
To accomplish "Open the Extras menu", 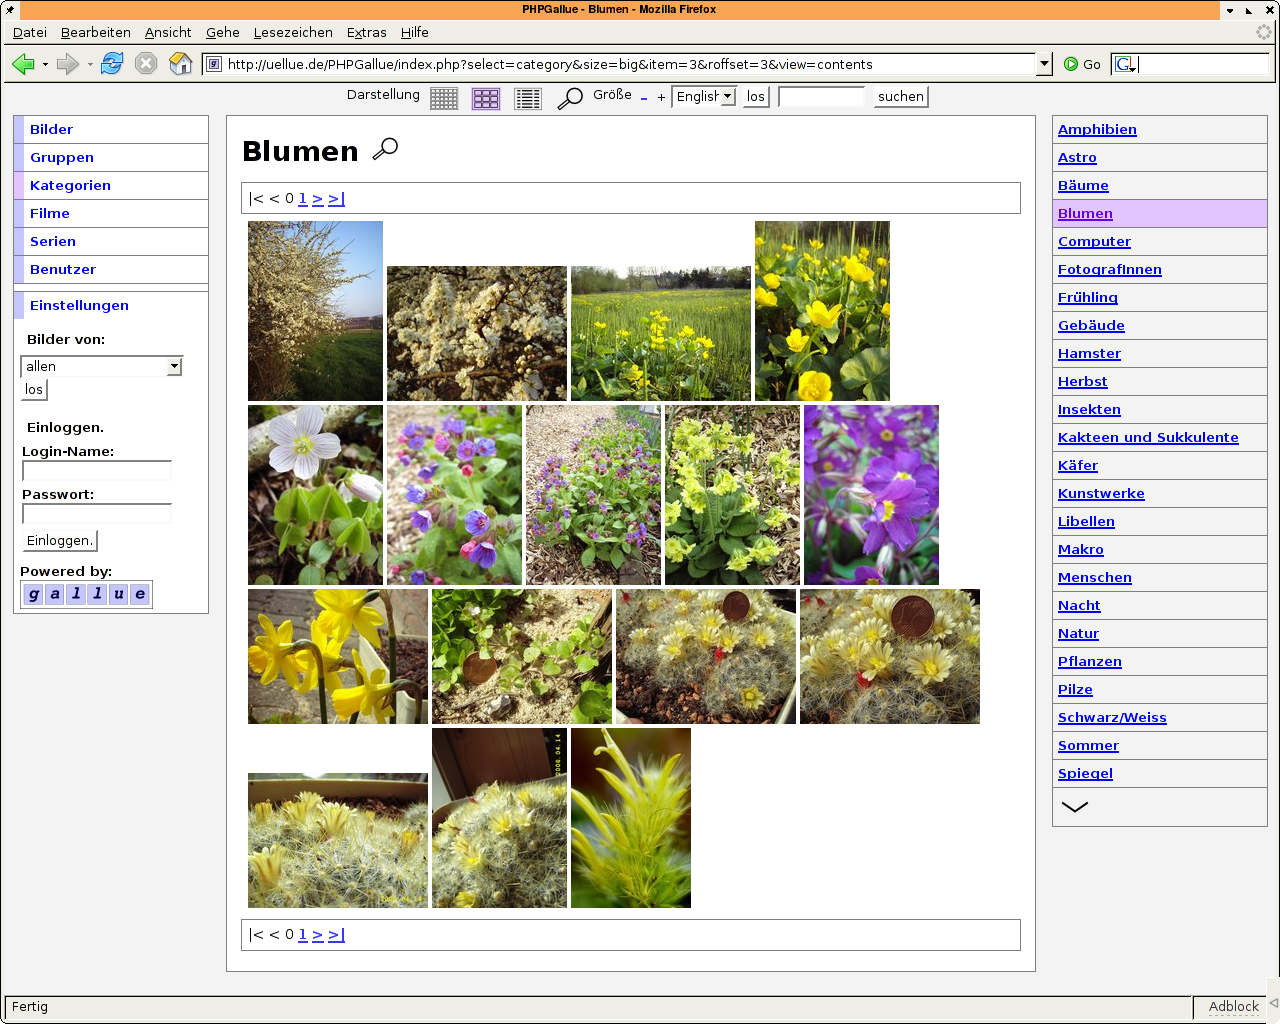I will tap(366, 33).
